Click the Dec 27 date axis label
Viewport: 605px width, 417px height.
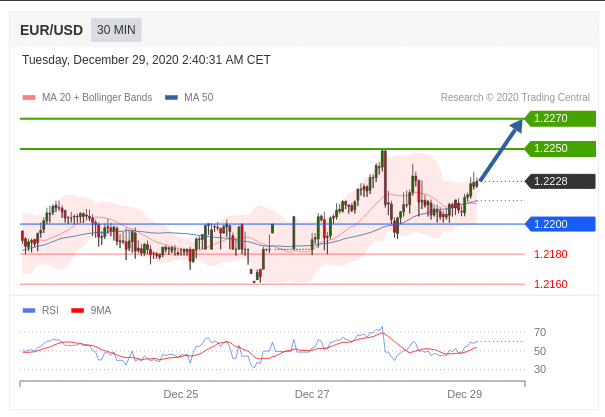pos(312,394)
